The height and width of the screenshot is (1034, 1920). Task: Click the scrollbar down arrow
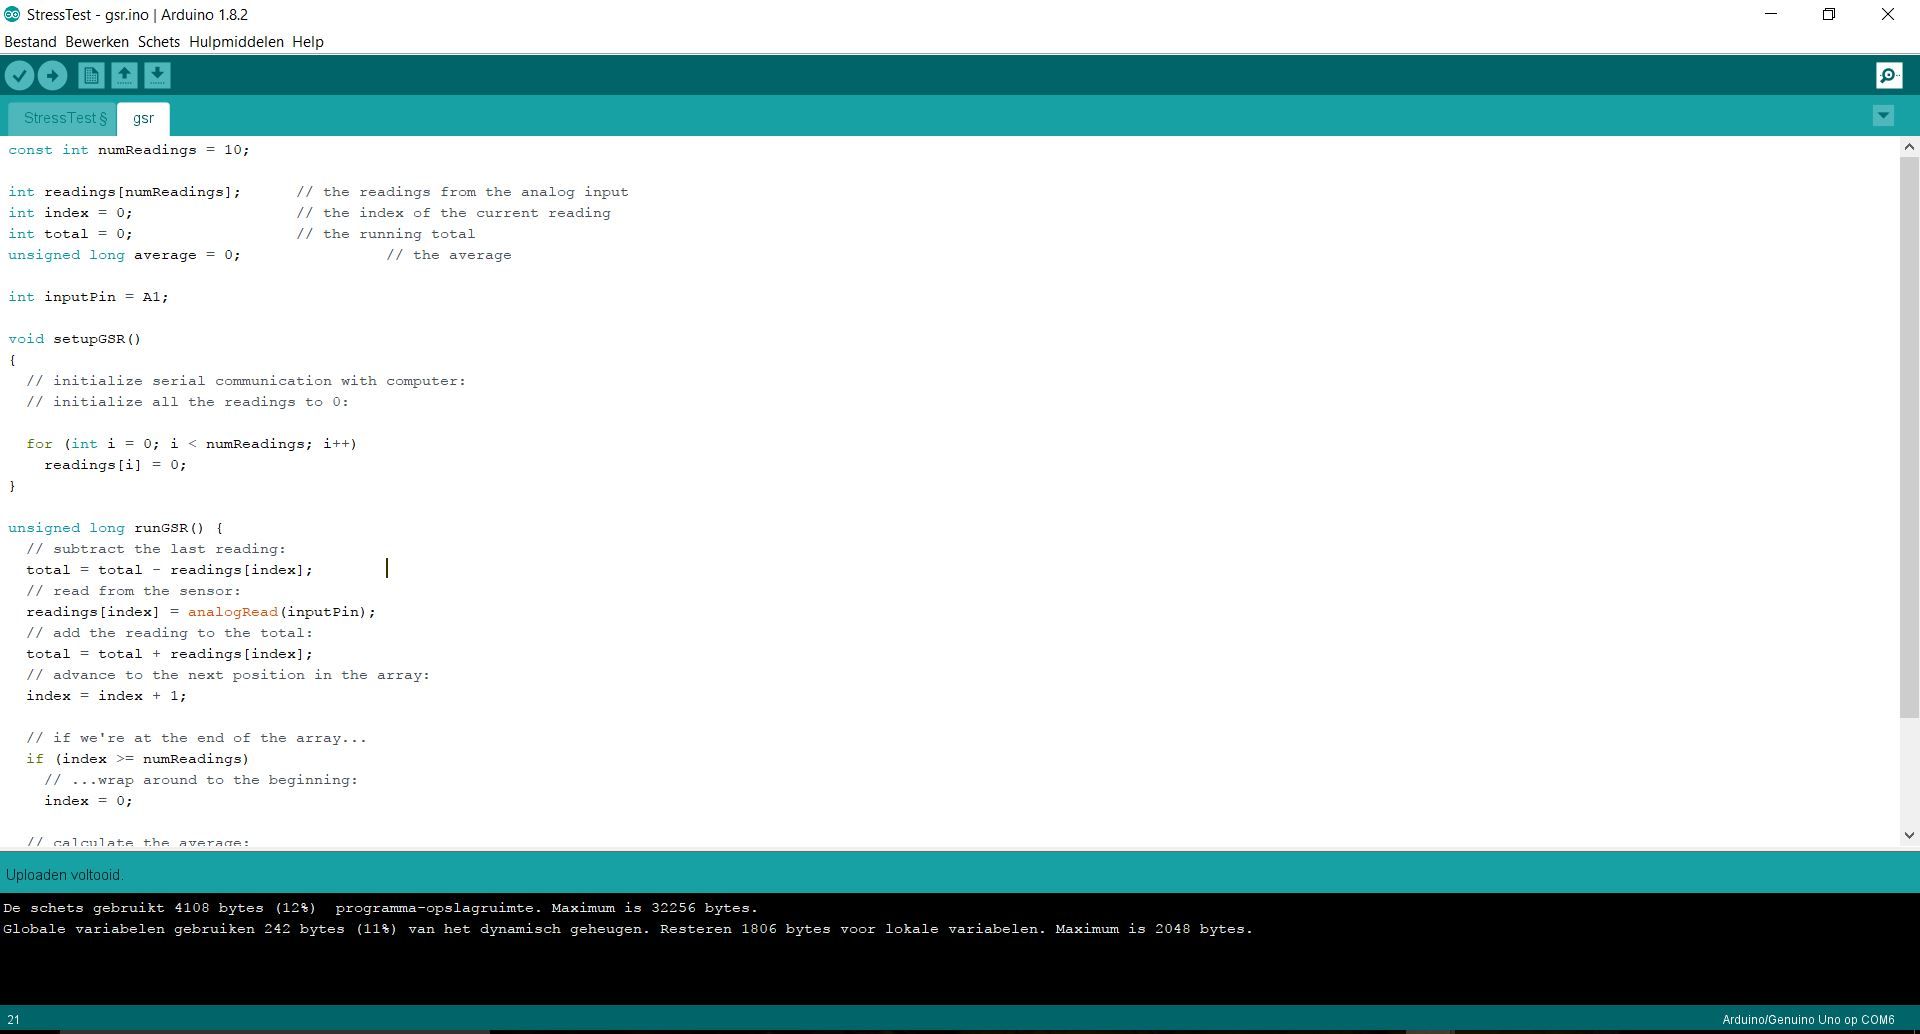click(1909, 834)
